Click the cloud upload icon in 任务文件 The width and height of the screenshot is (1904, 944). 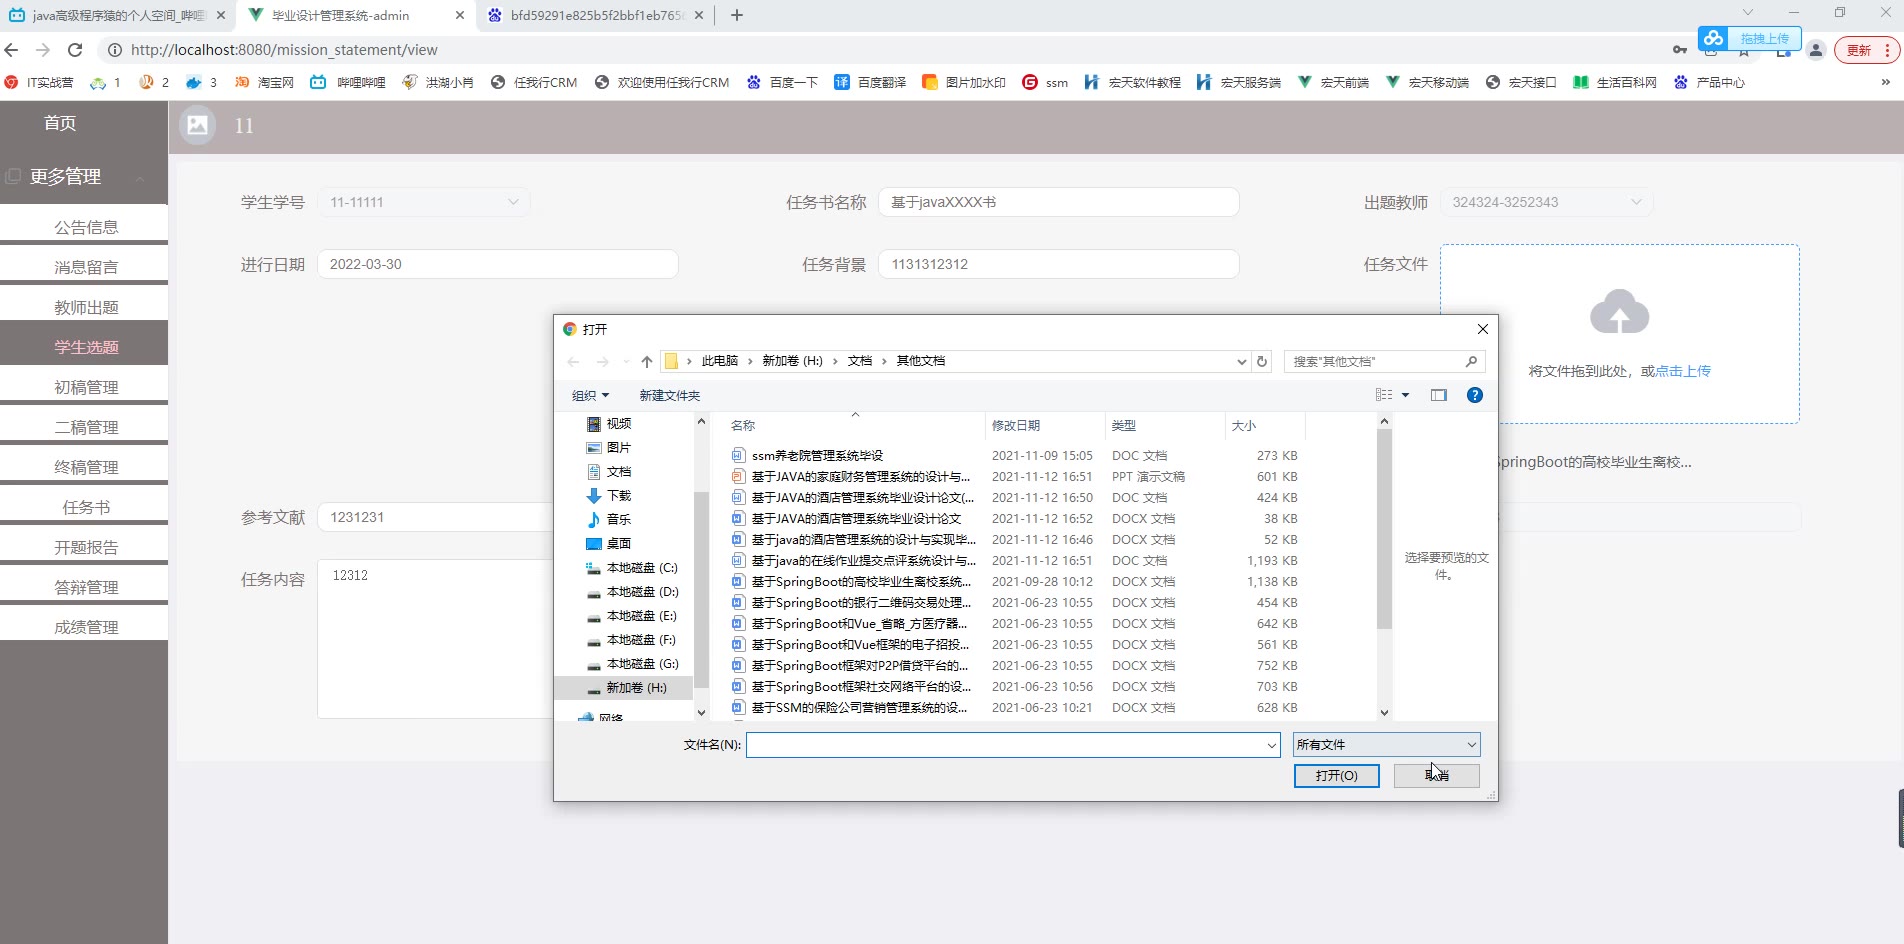1620,312
